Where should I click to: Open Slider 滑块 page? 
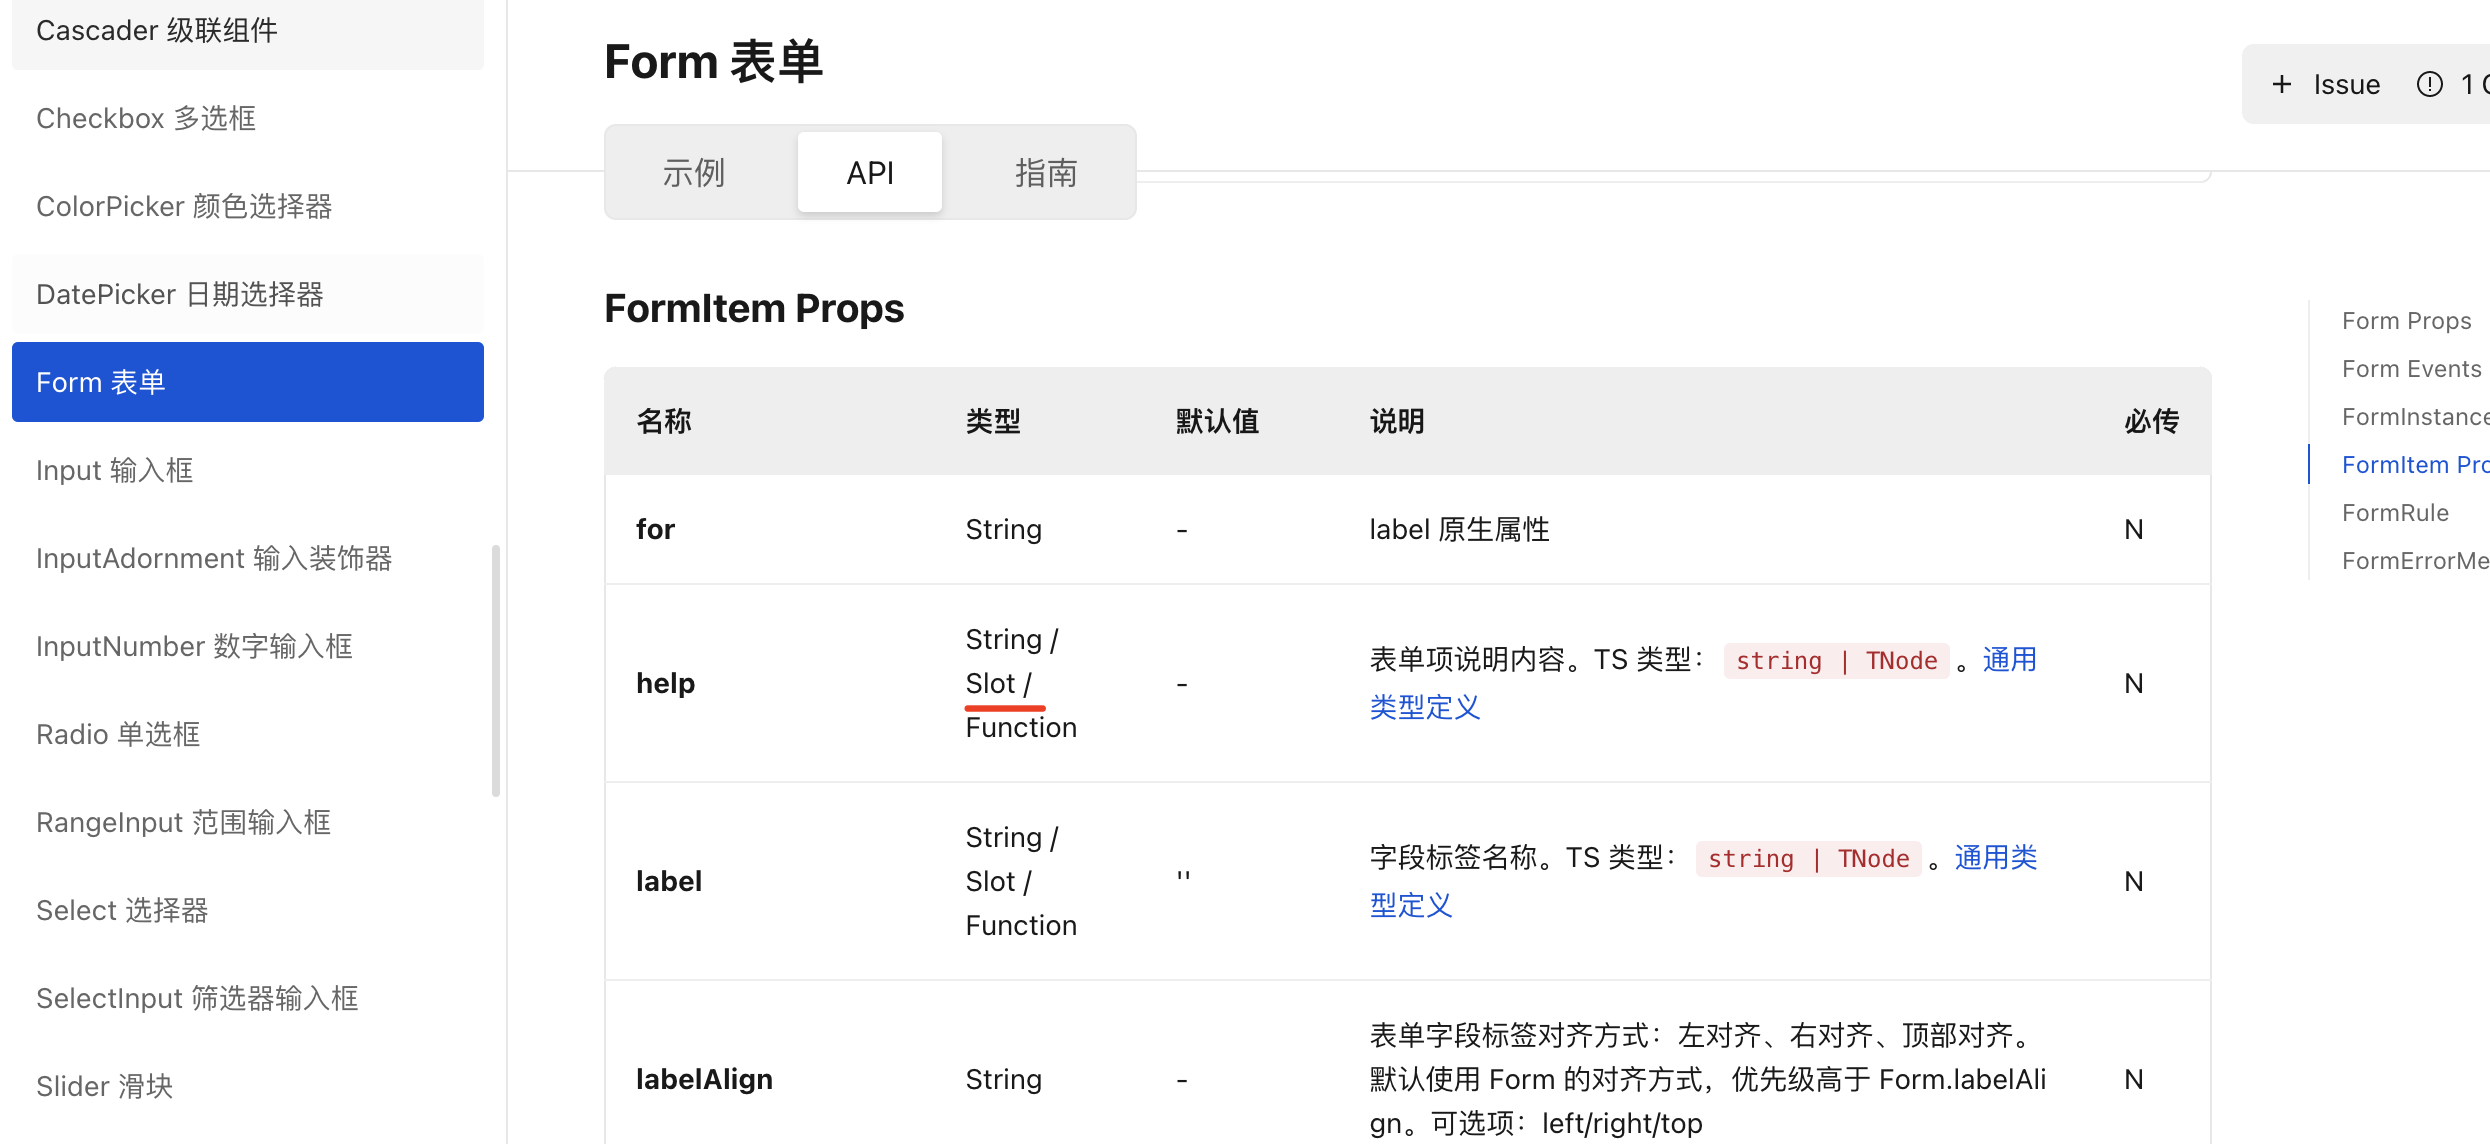pyautogui.click(x=248, y=1086)
